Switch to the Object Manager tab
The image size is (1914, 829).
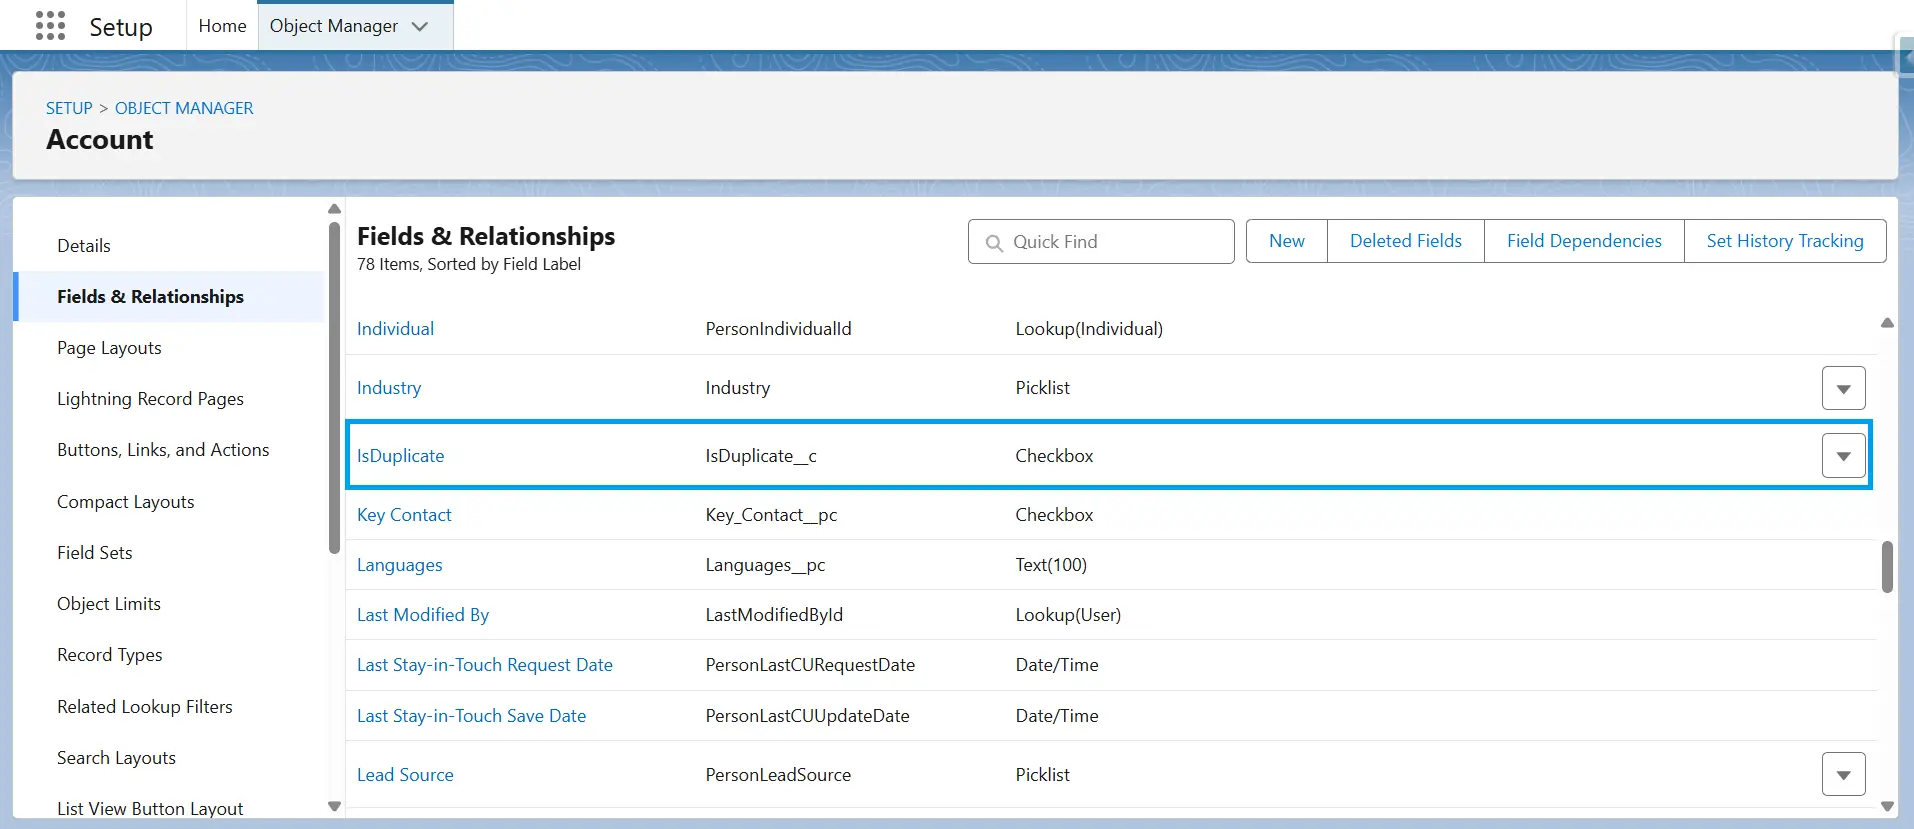[x=334, y=26]
